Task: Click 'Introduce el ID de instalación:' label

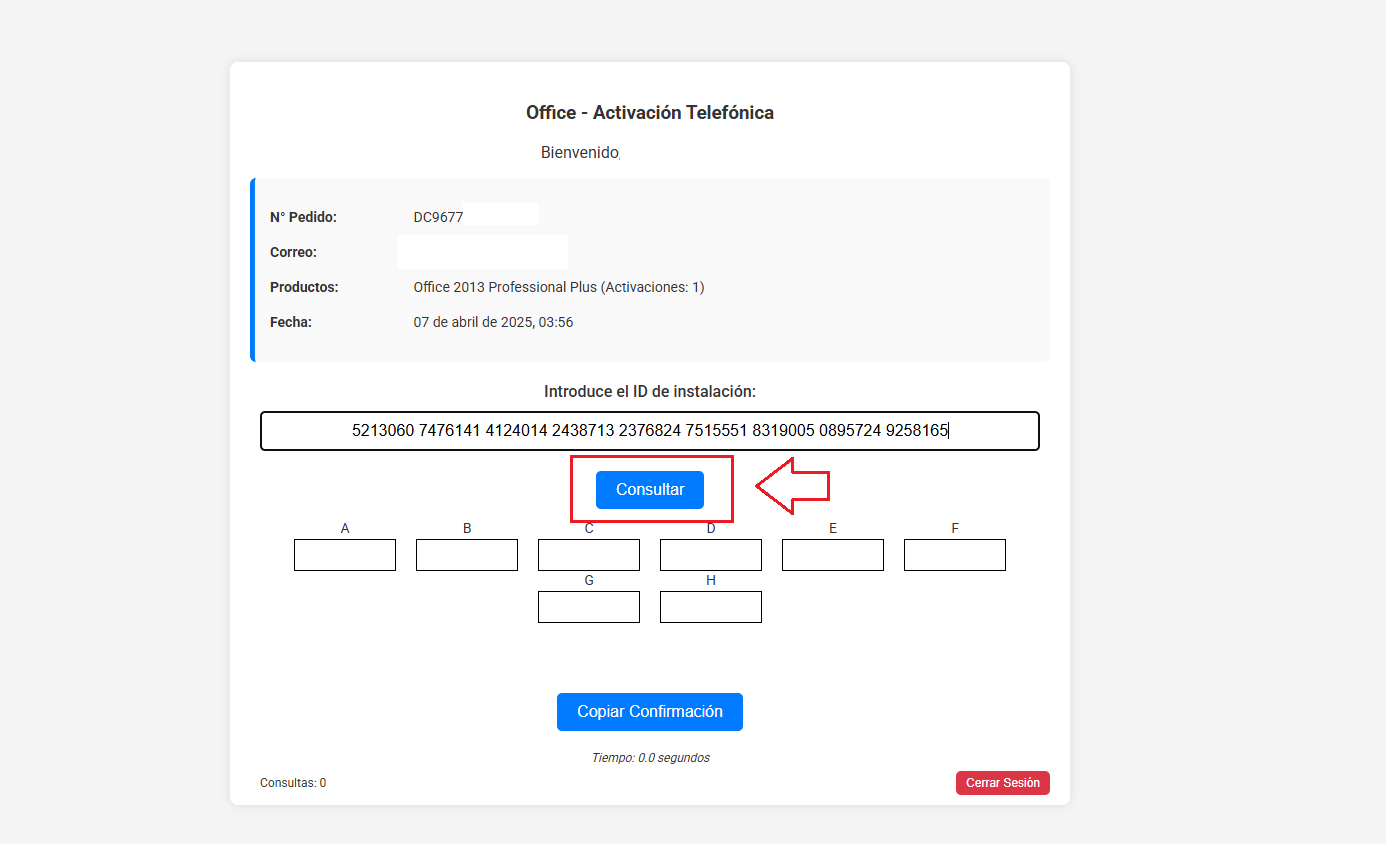Action: coord(650,391)
